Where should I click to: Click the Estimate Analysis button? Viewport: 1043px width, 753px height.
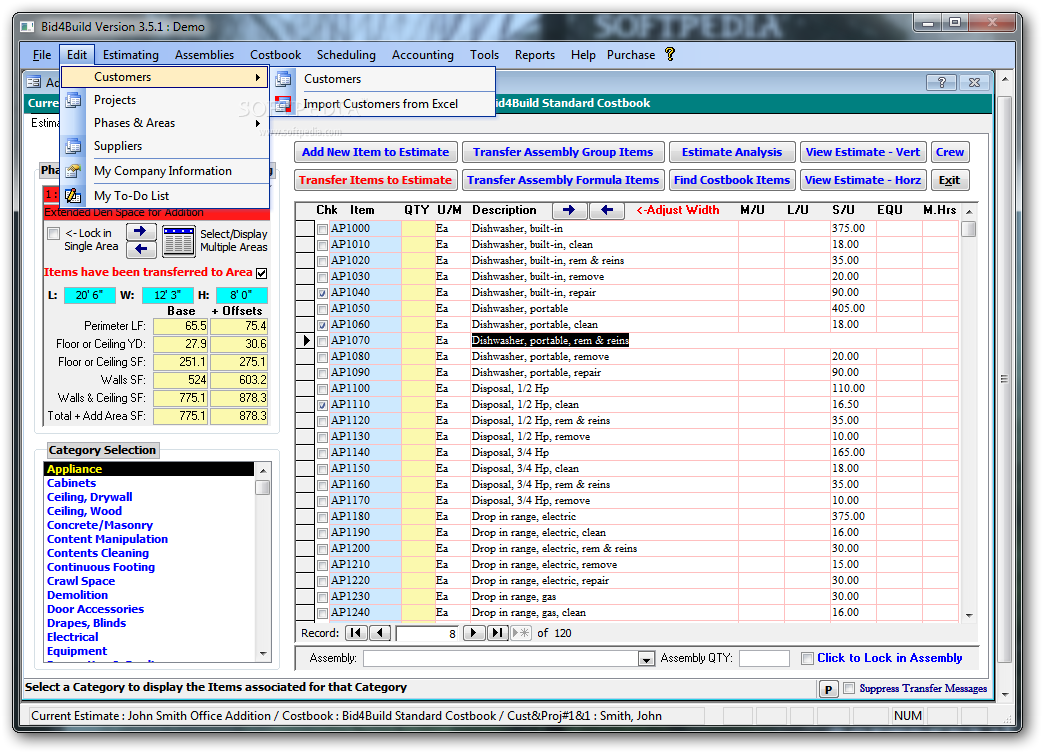pyautogui.click(x=732, y=152)
